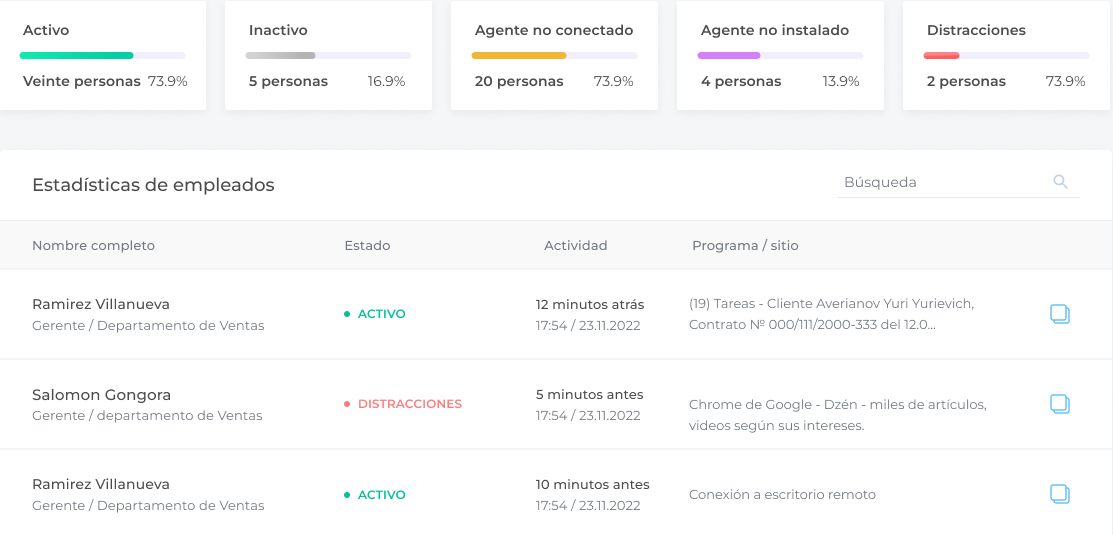
Task: Click the copy icon for Salomon Gongora
Action: pos(1060,404)
